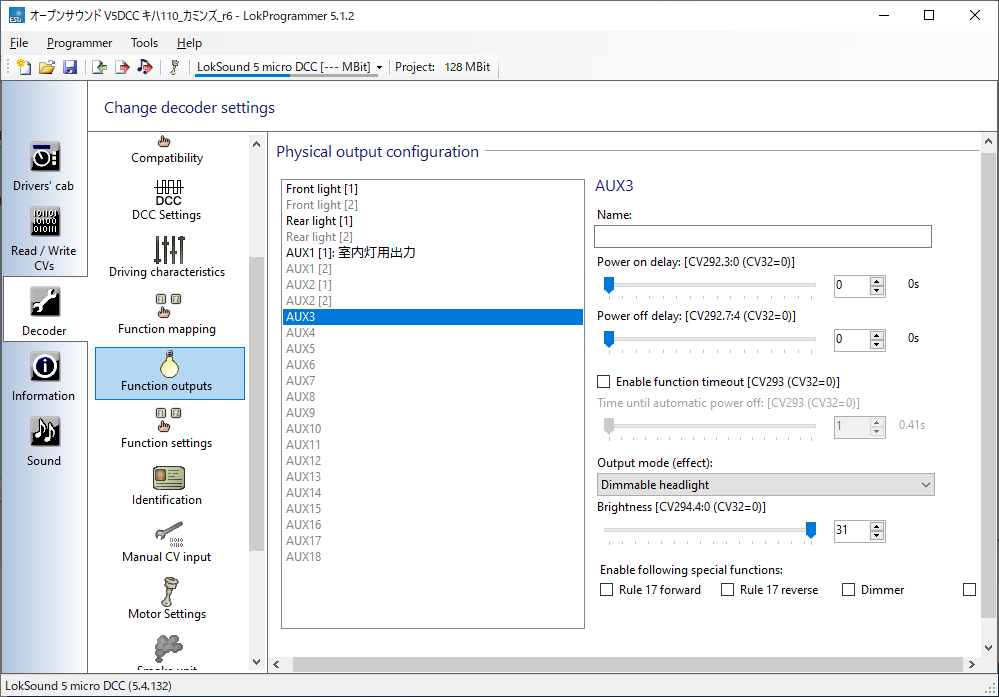The width and height of the screenshot is (999, 697).
Task: Select AUX15 in output list
Action: tap(433, 509)
